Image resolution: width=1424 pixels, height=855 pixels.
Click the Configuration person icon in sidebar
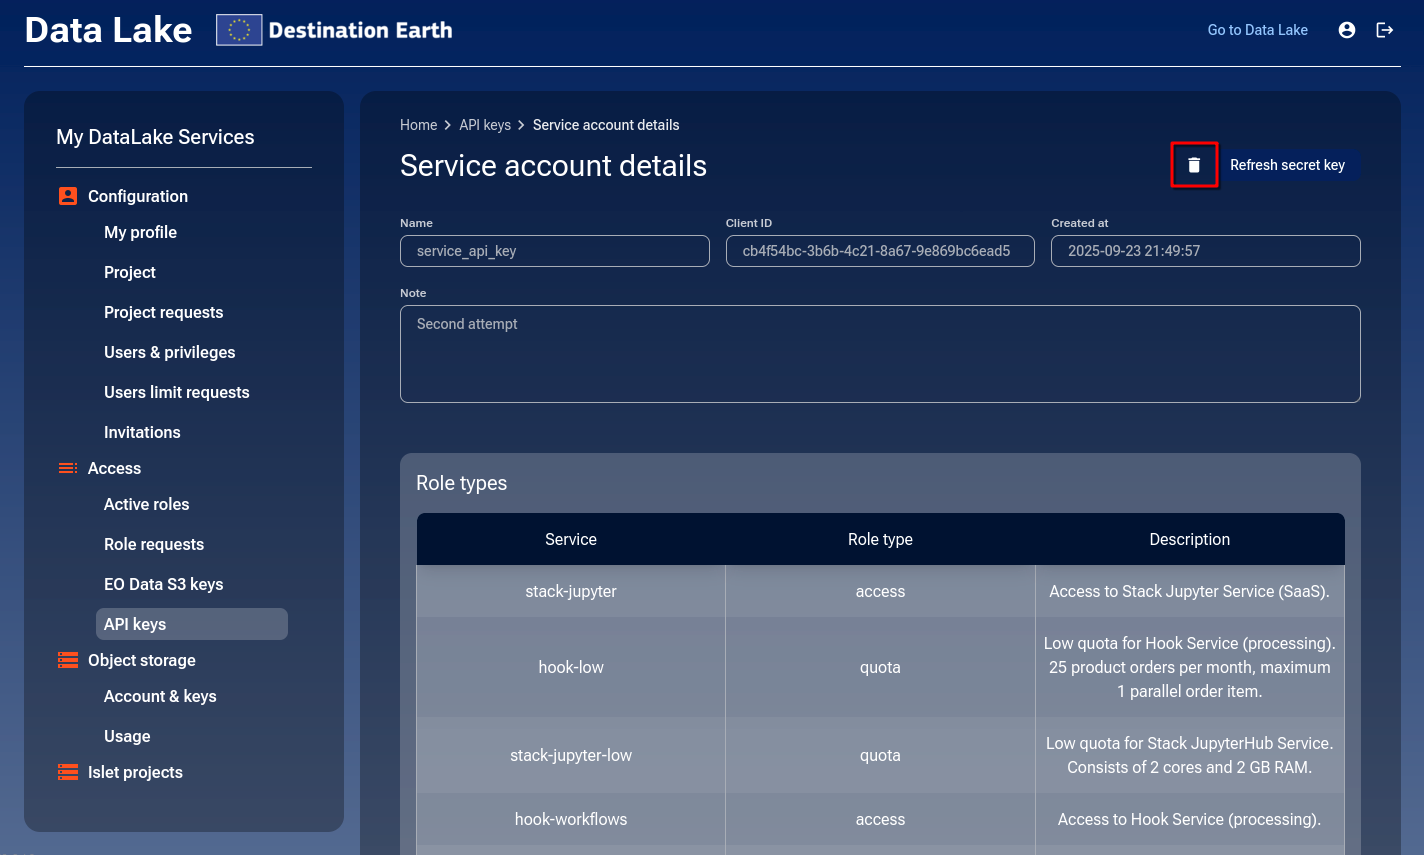(x=66, y=196)
